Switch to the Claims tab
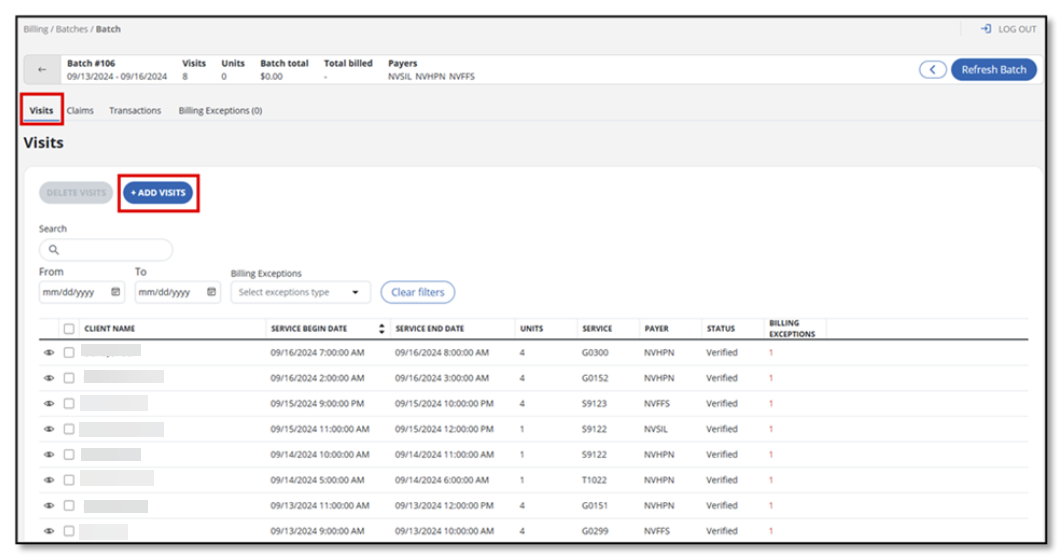The height and width of the screenshot is (558, 1057). (x=80, y=111)
